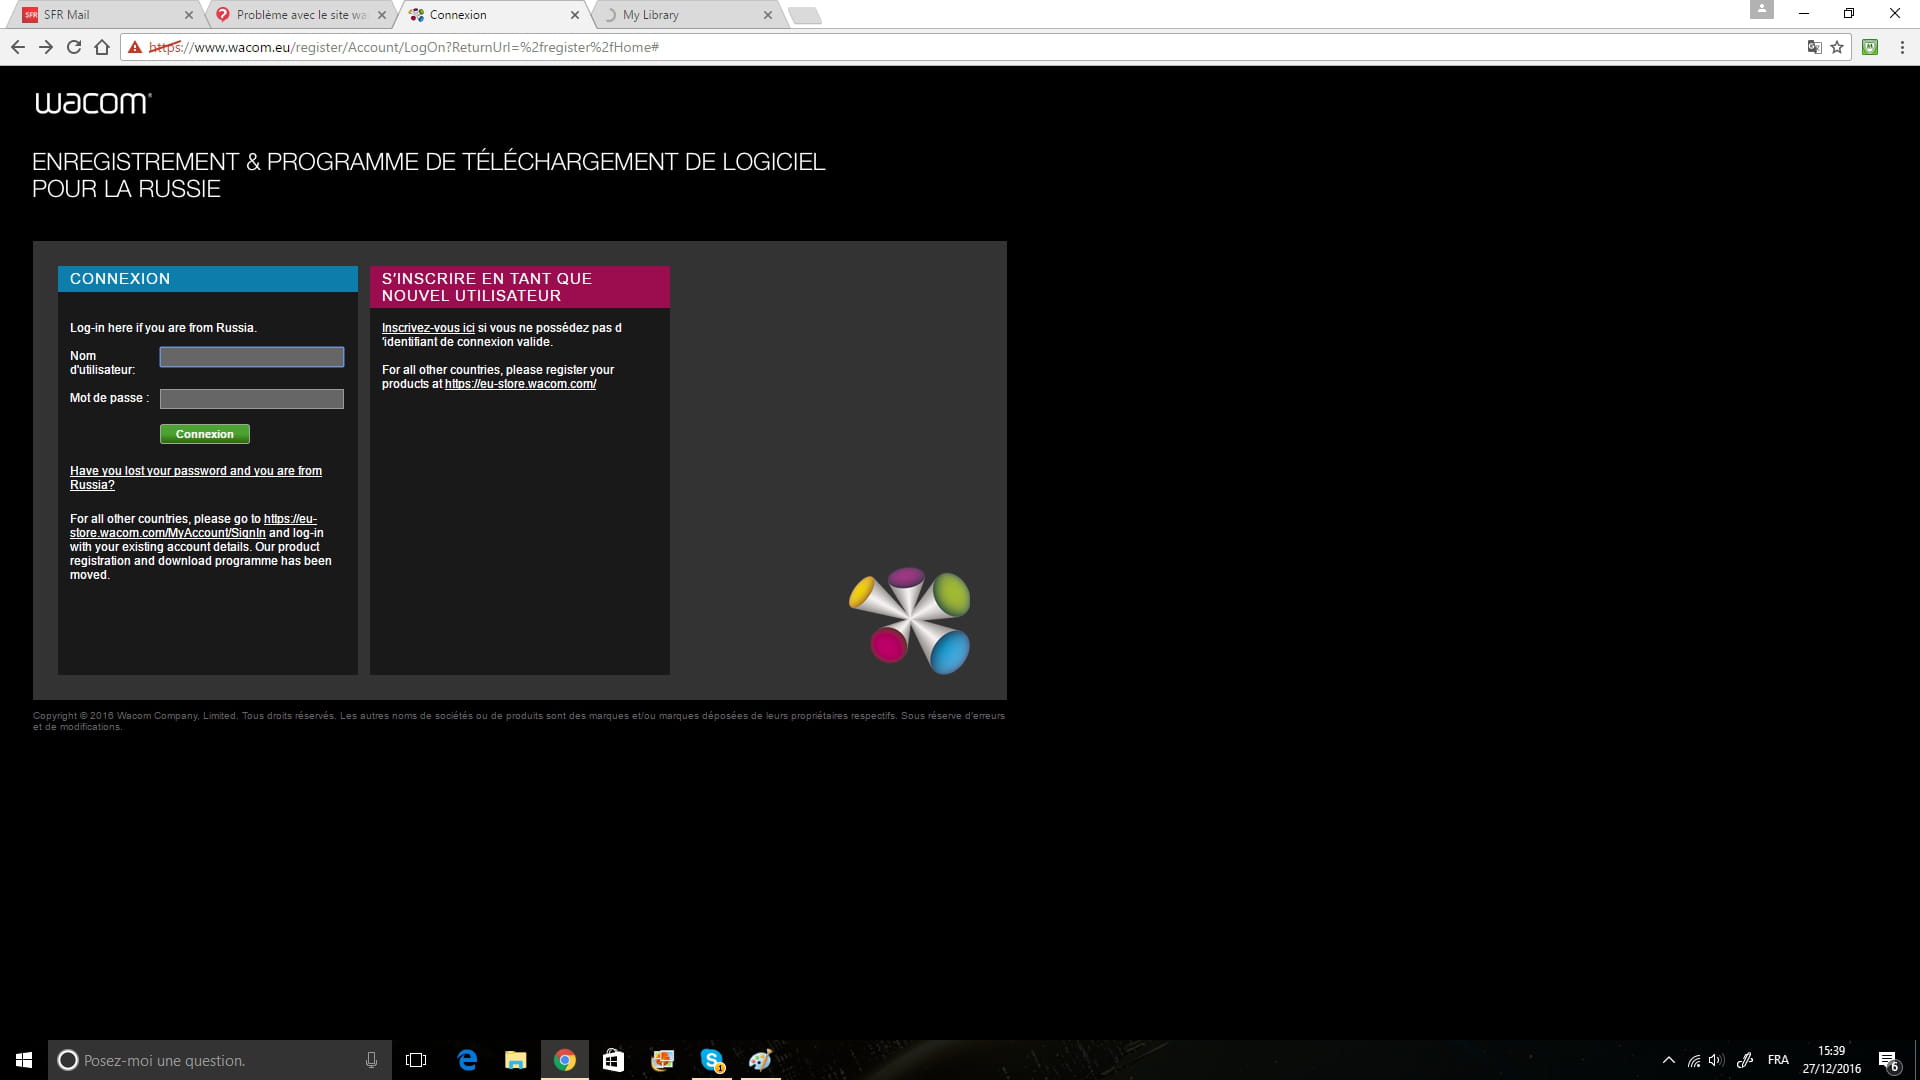Open the Action Center notifications
This screenshot has width=1920, height=1080.
[1888, 1060]
